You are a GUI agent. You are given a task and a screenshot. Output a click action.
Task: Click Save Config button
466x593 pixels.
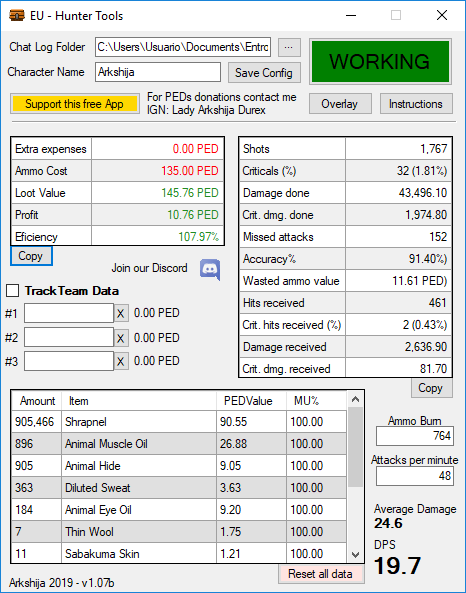264,73
